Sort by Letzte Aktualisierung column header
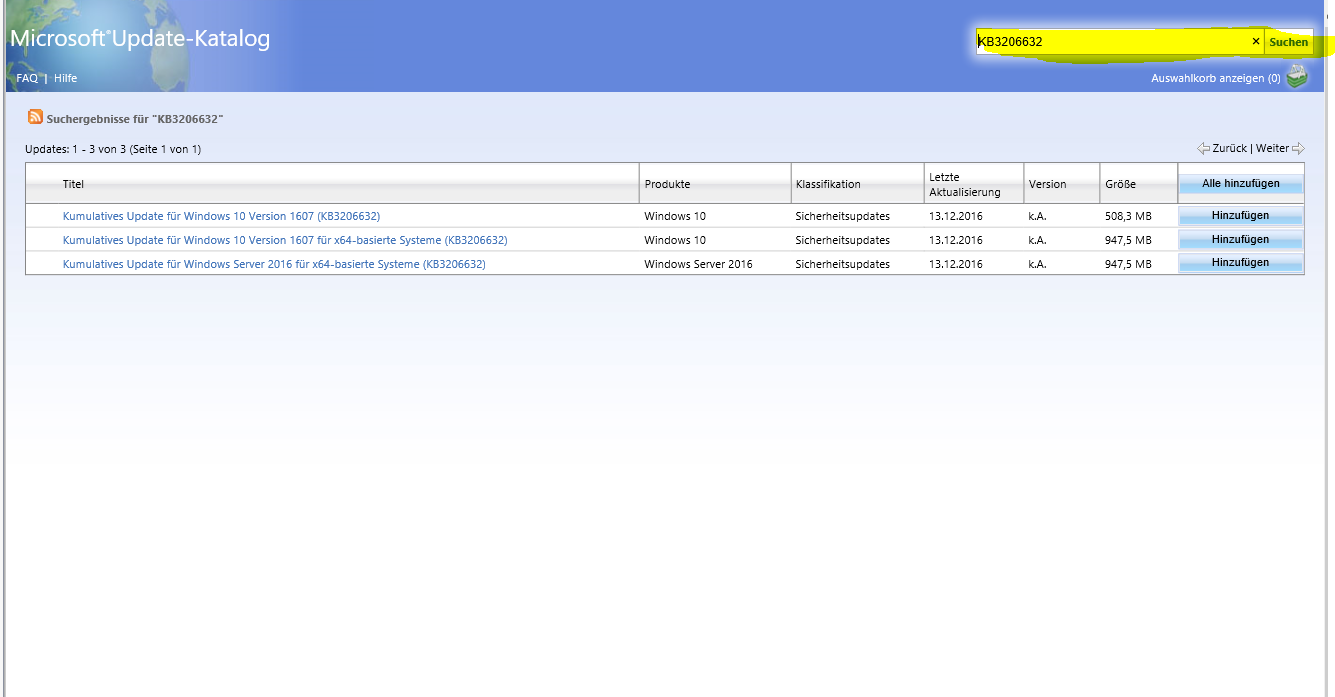Screen dimensions: 1335x697 [x=965, y=184]
